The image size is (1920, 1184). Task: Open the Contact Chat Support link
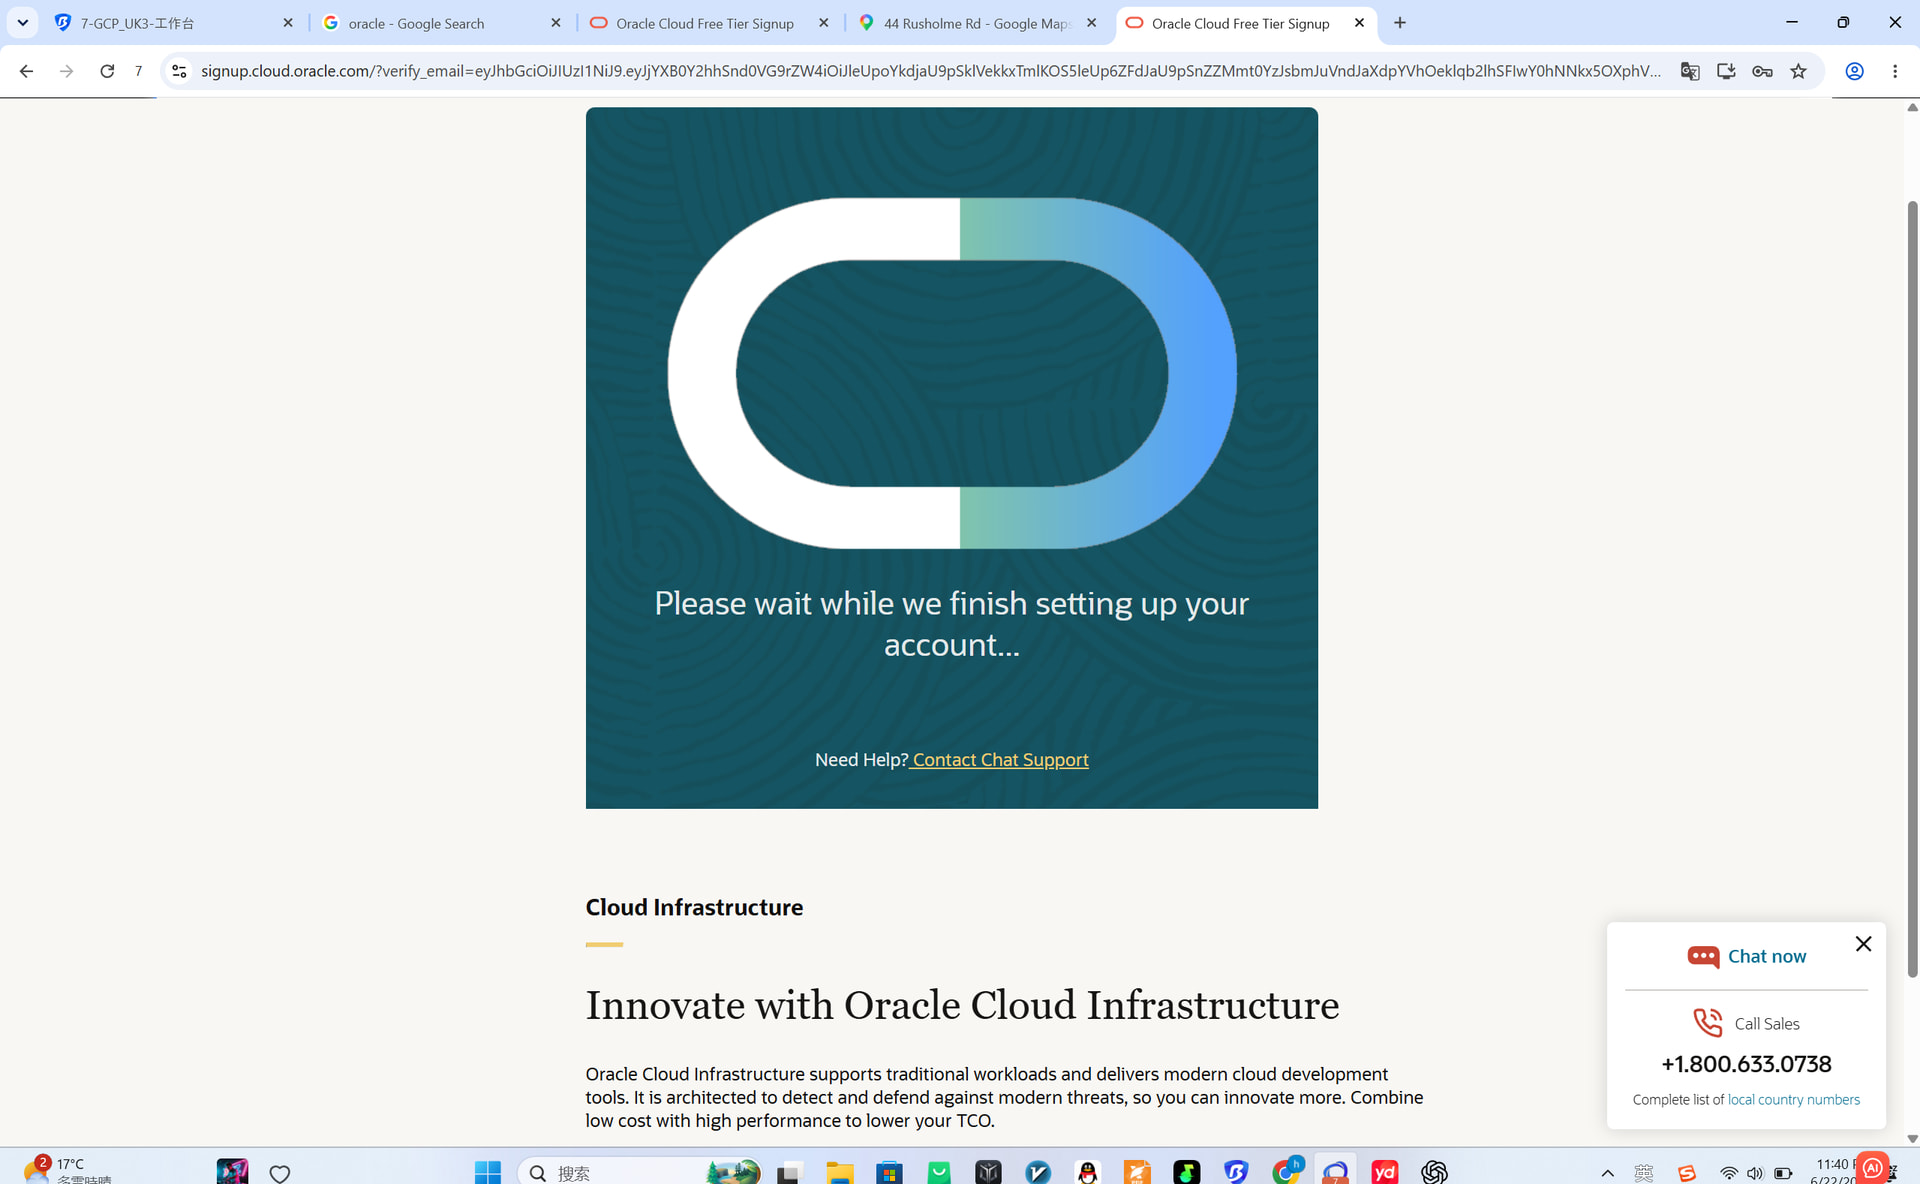point(1000,760)
